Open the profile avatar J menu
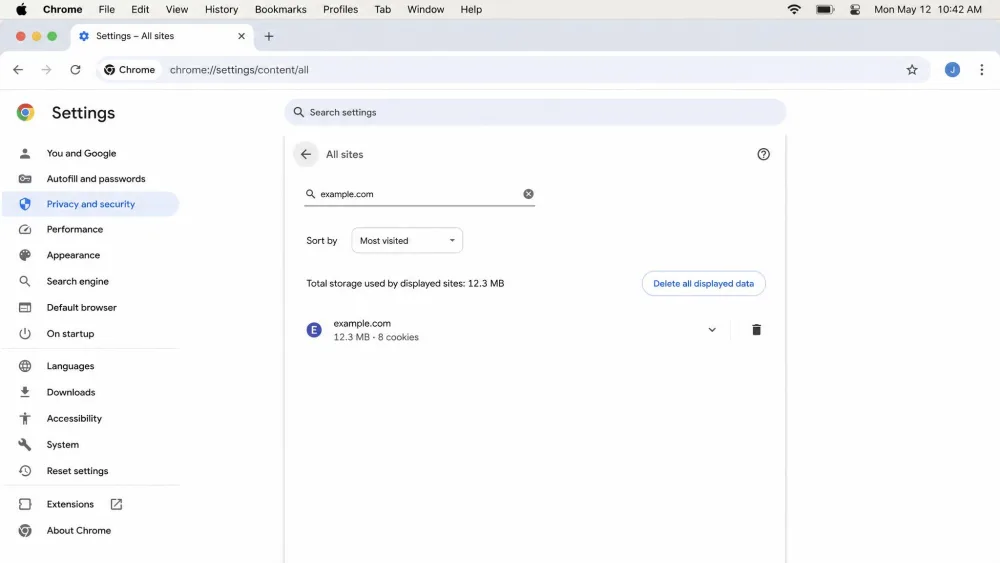 click(952, 69)
